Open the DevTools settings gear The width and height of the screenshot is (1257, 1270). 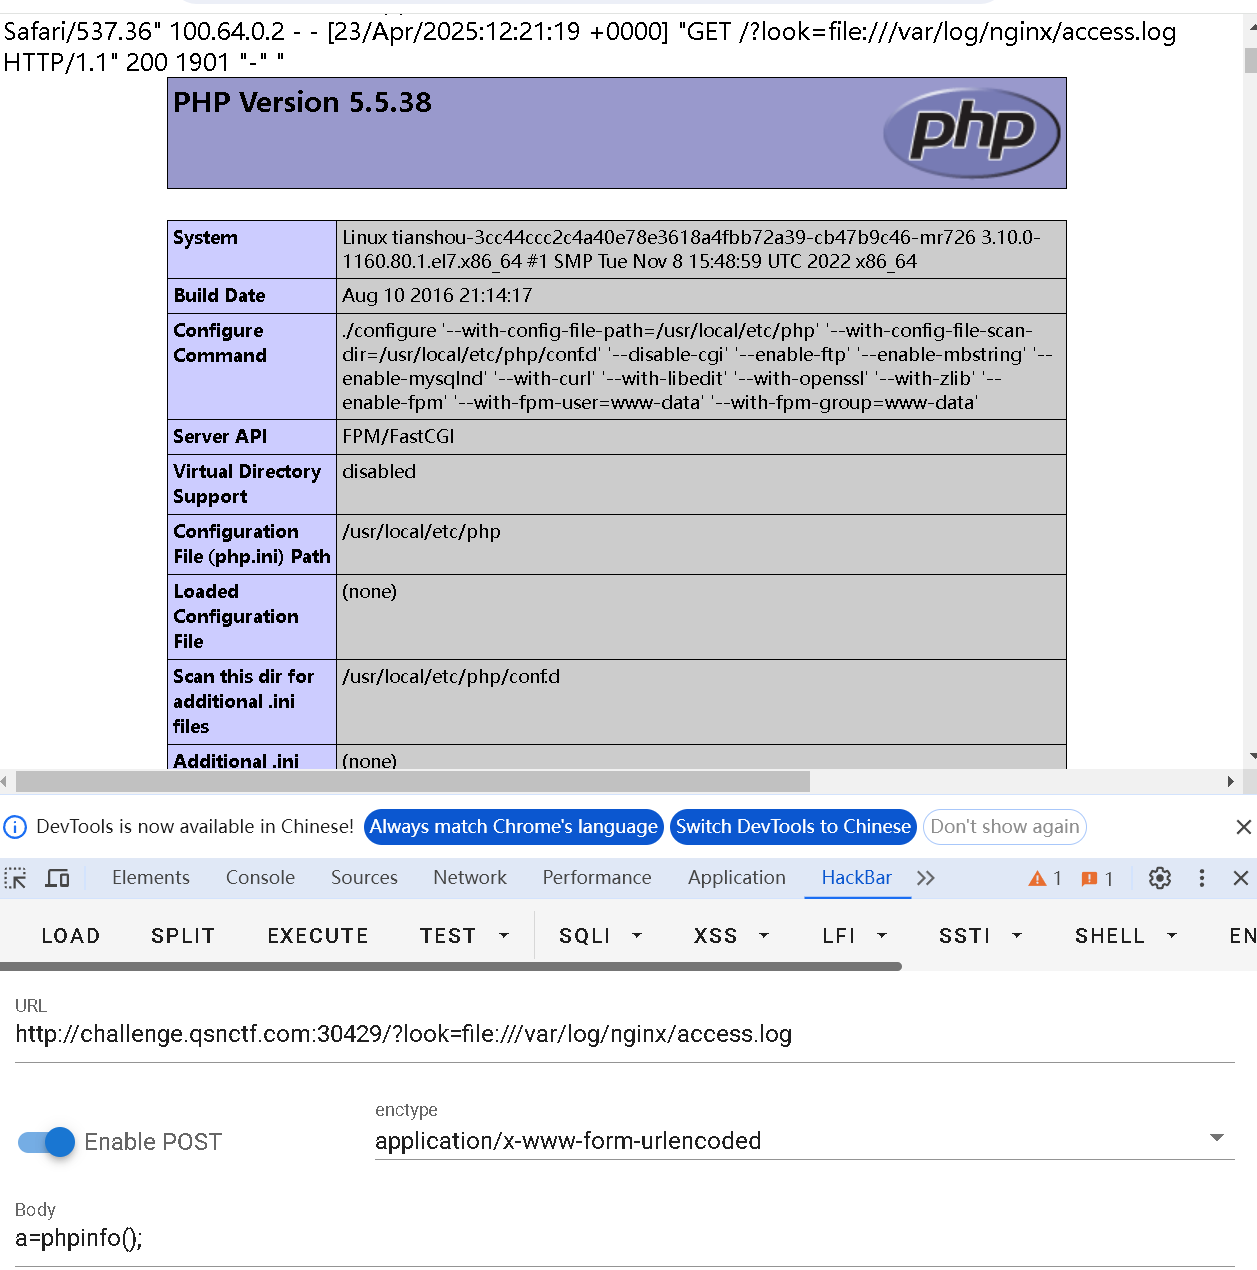[1160, 878]
